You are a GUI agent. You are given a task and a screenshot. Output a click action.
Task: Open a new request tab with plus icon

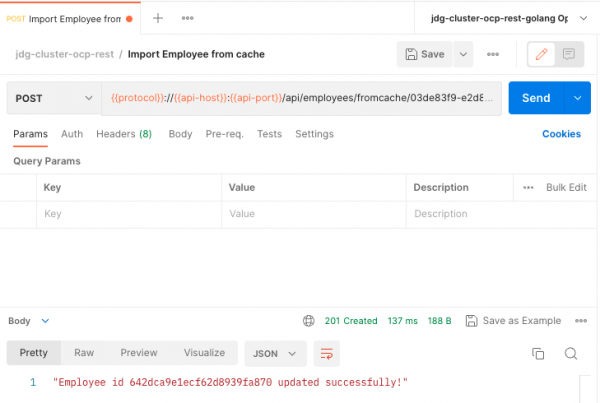[x=157, y=18]
